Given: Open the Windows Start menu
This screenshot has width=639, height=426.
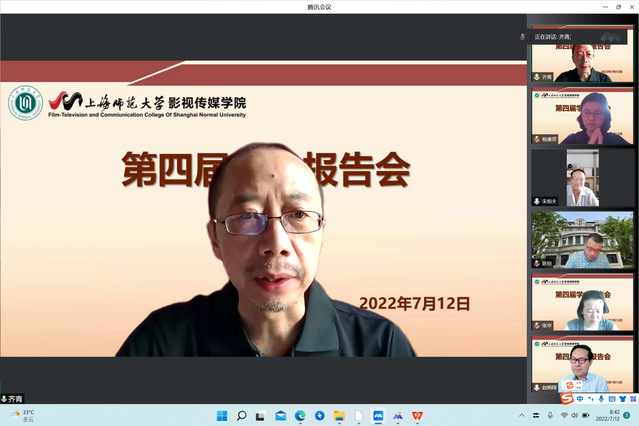Looking at the screenshot, I should tap(220, 415).
